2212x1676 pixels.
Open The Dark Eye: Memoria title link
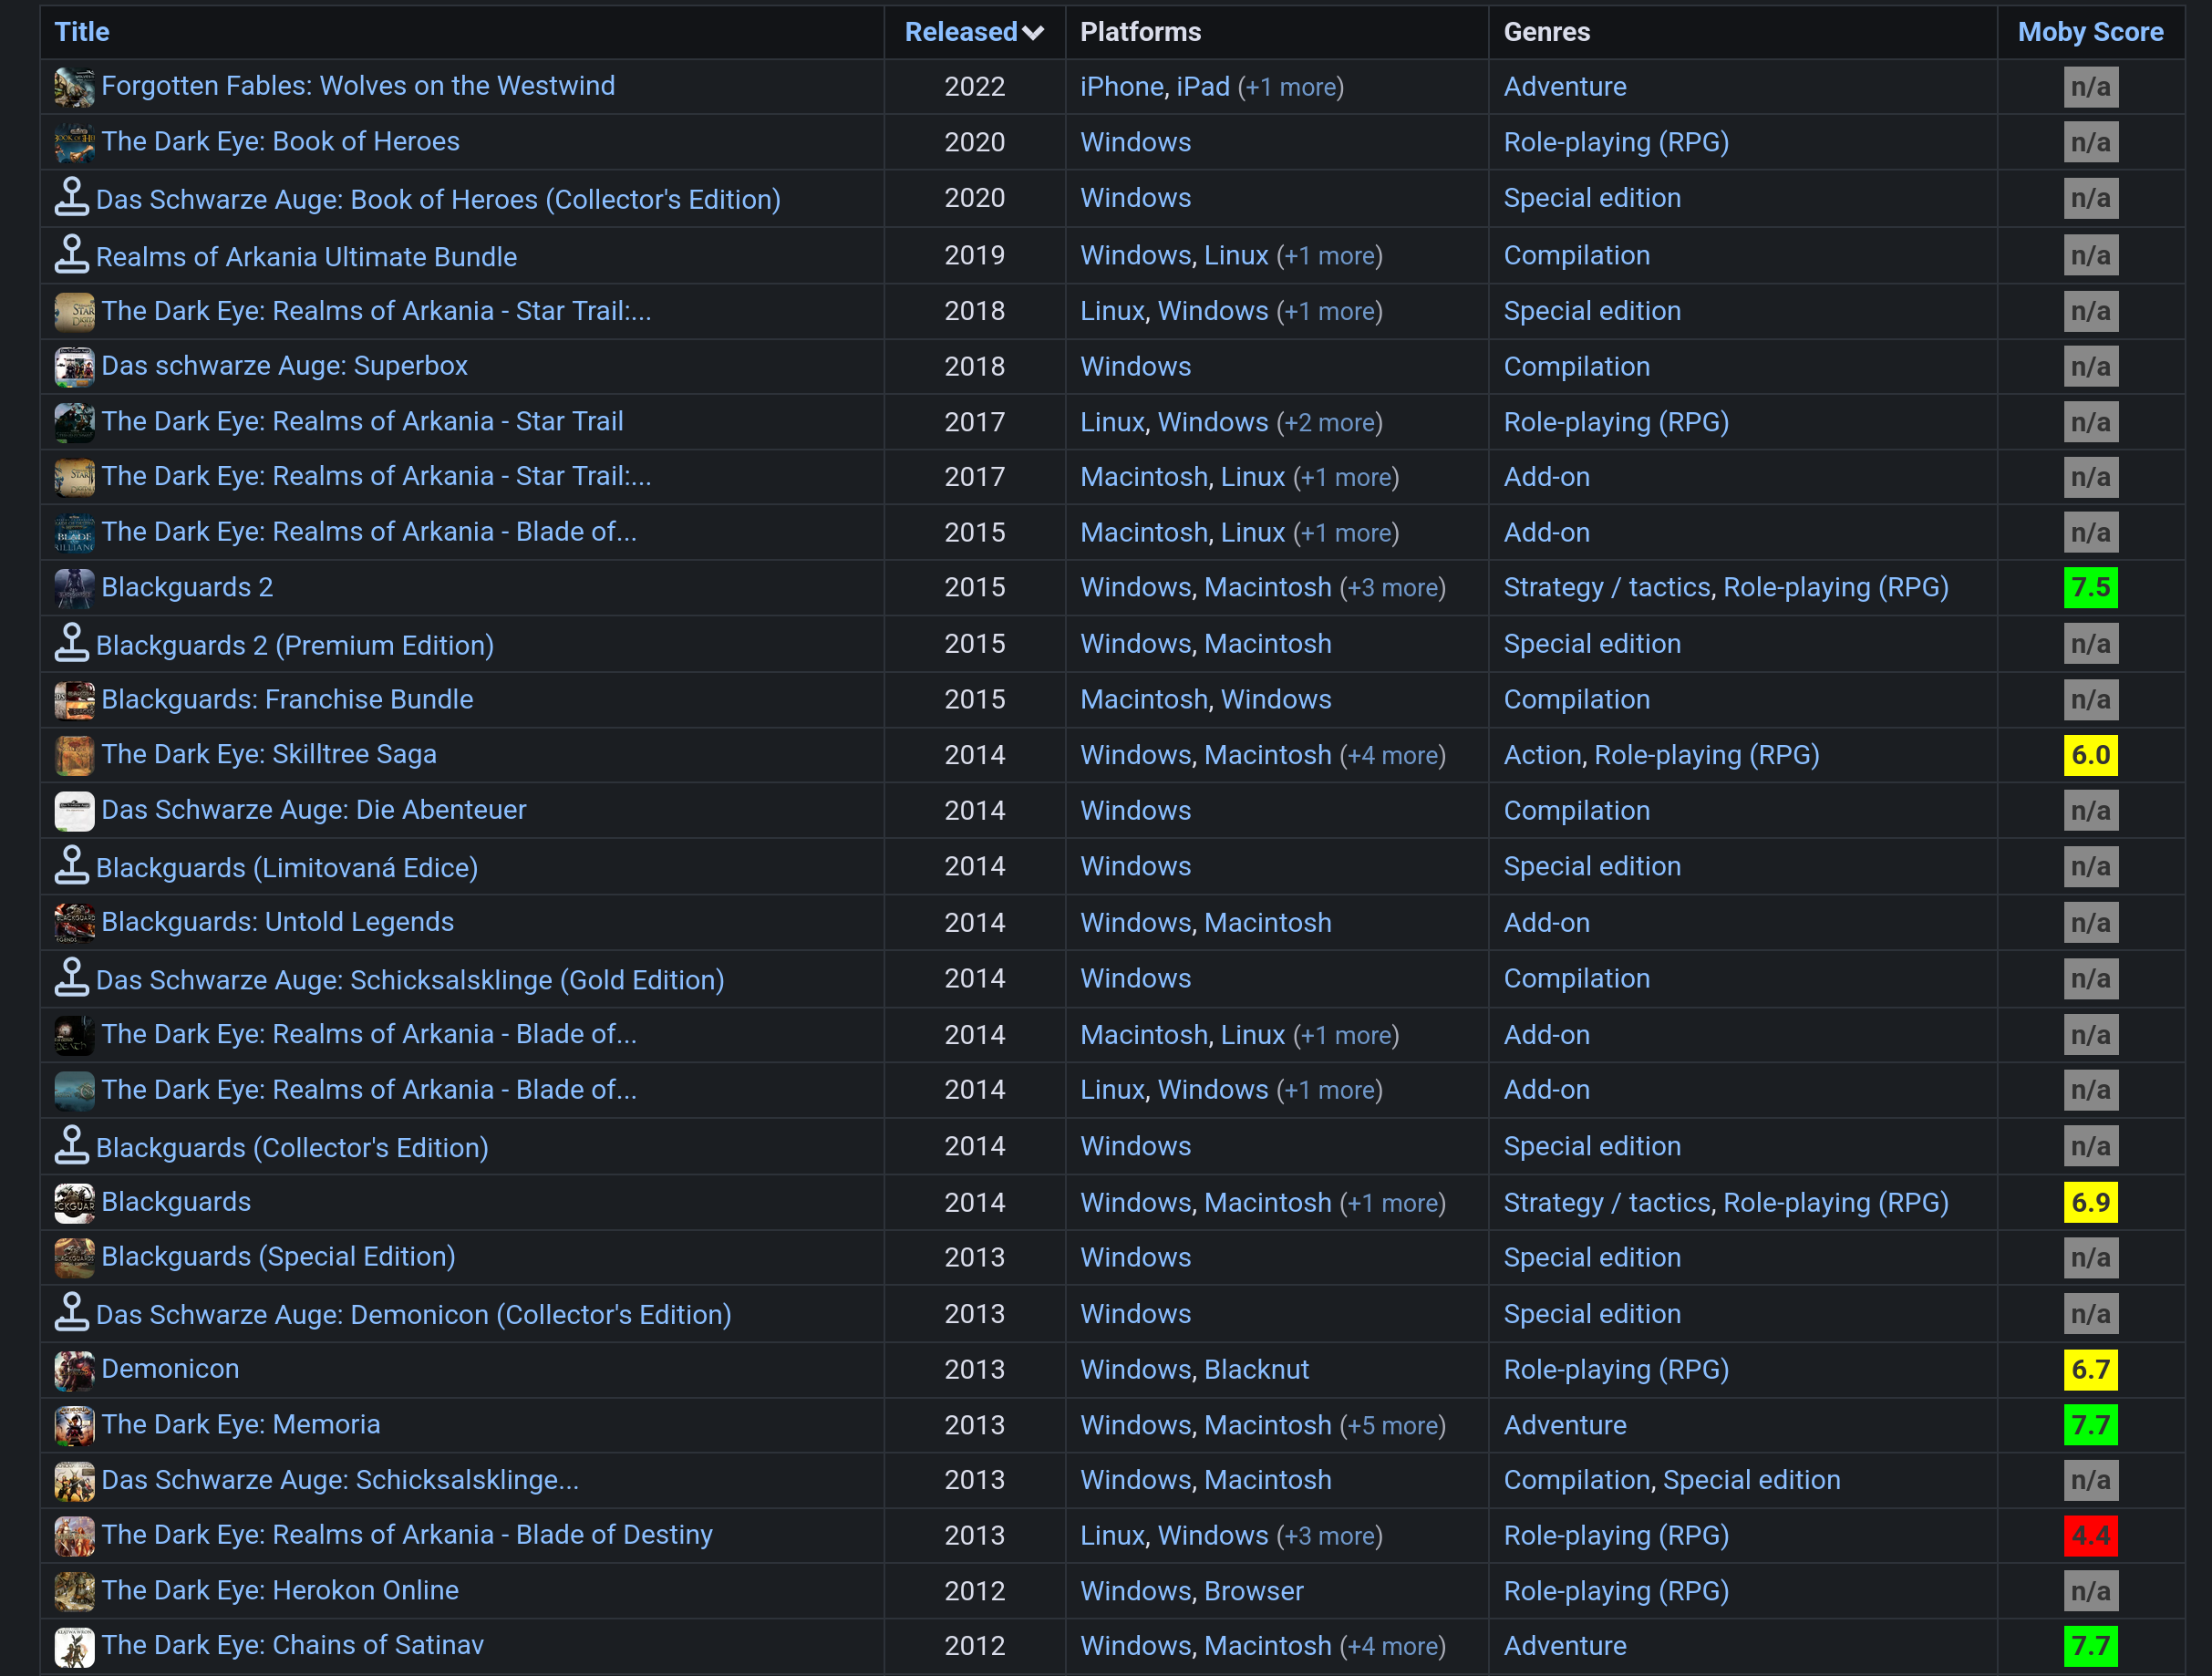click(241, 1424)
